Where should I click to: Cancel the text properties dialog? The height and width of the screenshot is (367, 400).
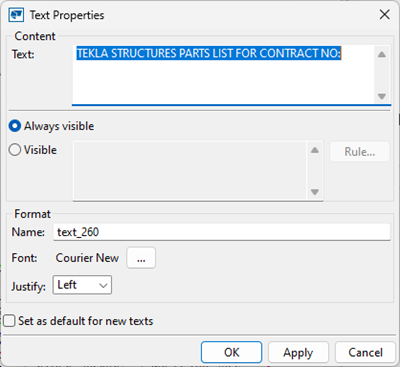tap(365, 352)
